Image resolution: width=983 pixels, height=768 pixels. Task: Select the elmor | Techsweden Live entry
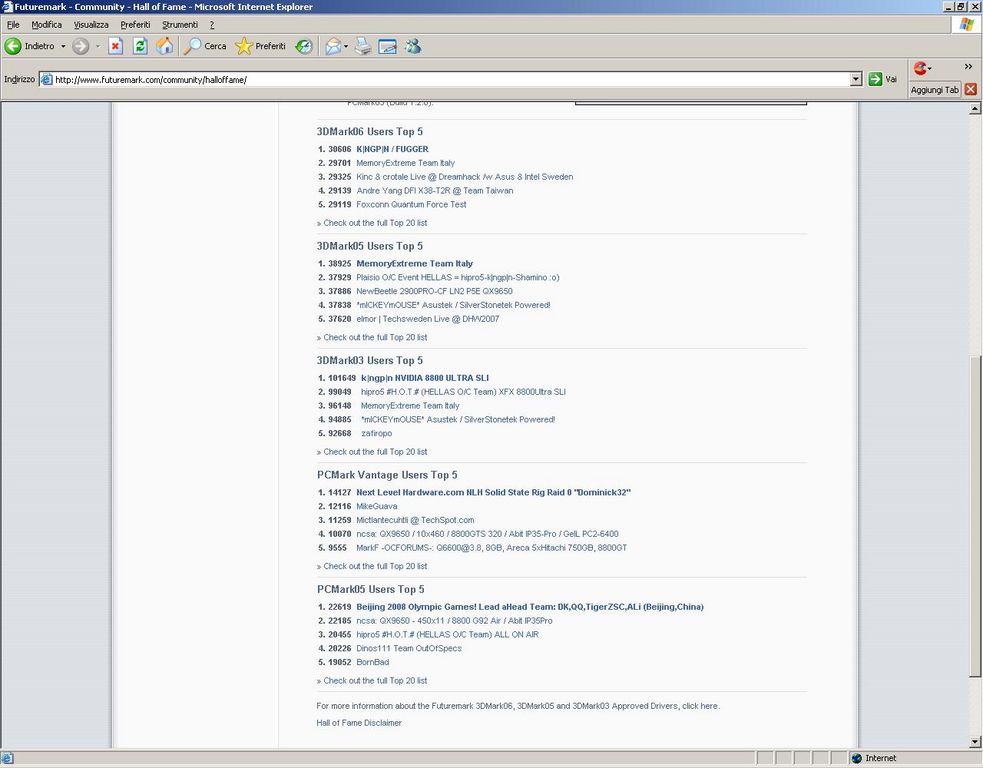(x=428, y=318)
